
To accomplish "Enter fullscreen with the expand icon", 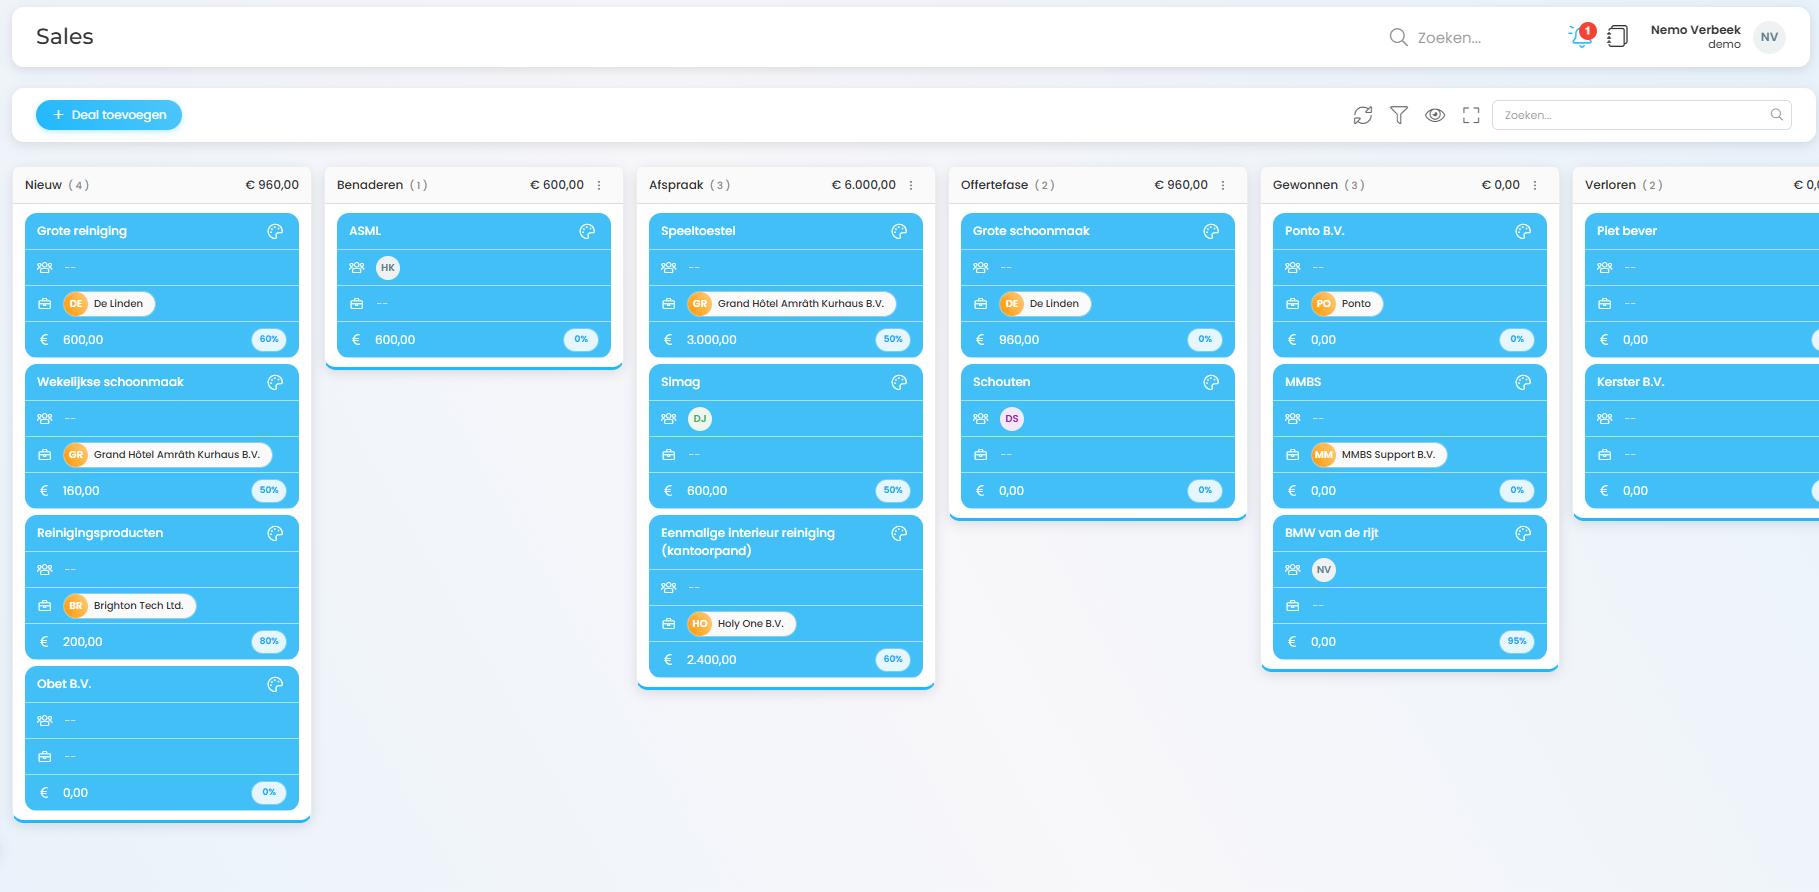I will [x=1471, y=115].
